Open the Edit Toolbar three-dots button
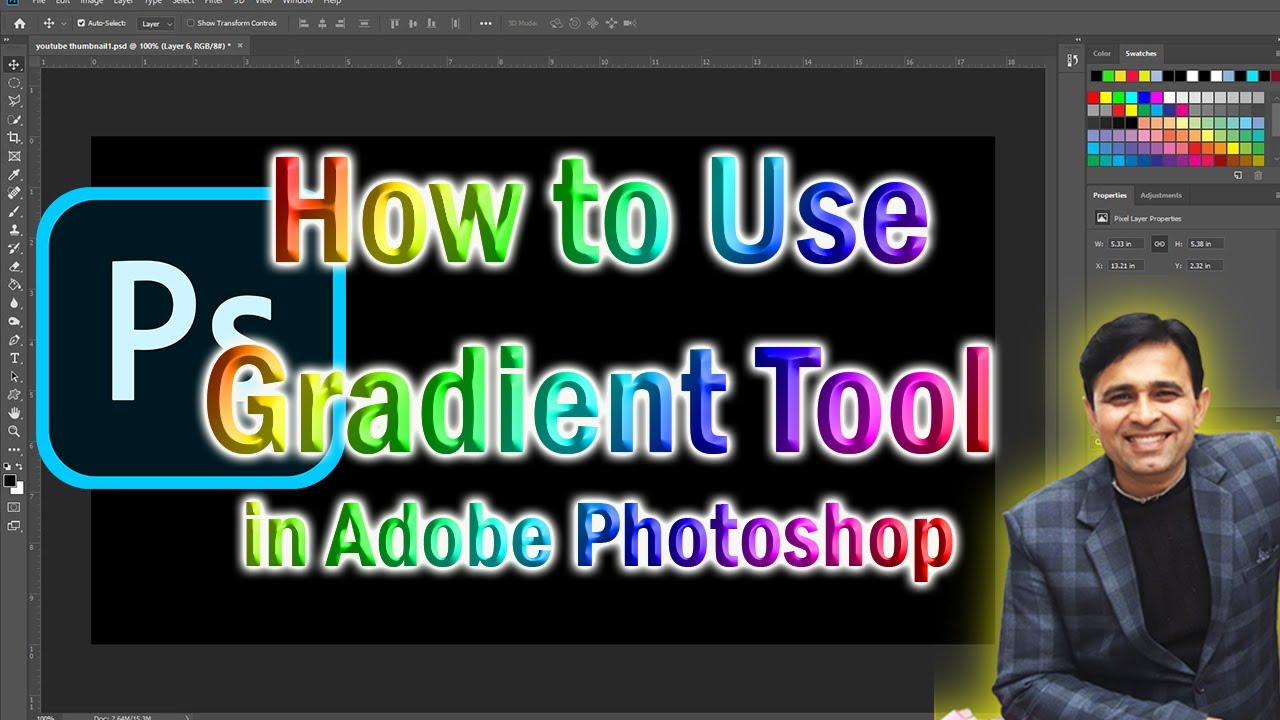The width and height of the screenshot is (1280, 720). (14, 450)
